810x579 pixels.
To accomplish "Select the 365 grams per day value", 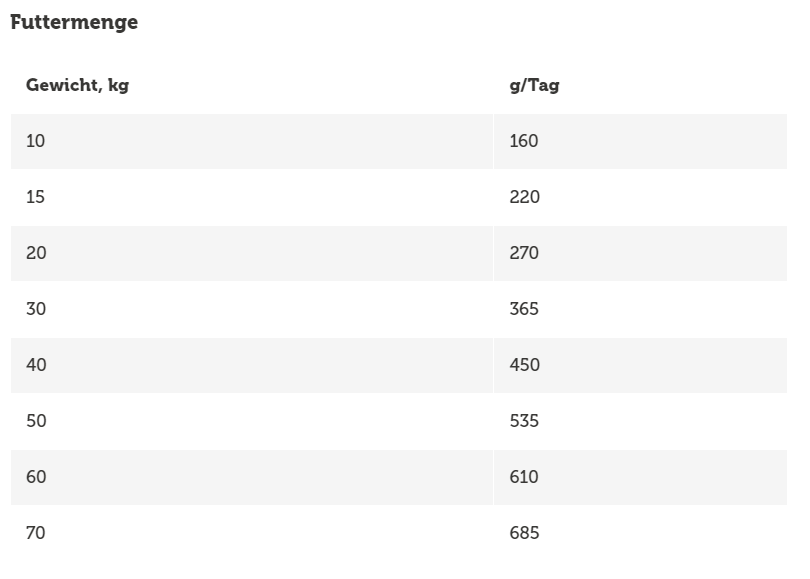I will coord(524,309).
